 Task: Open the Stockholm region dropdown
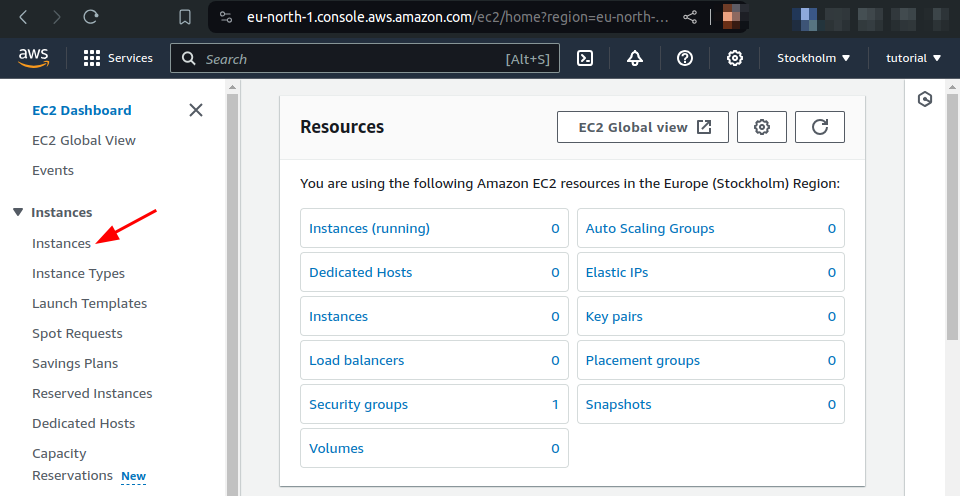814,58
